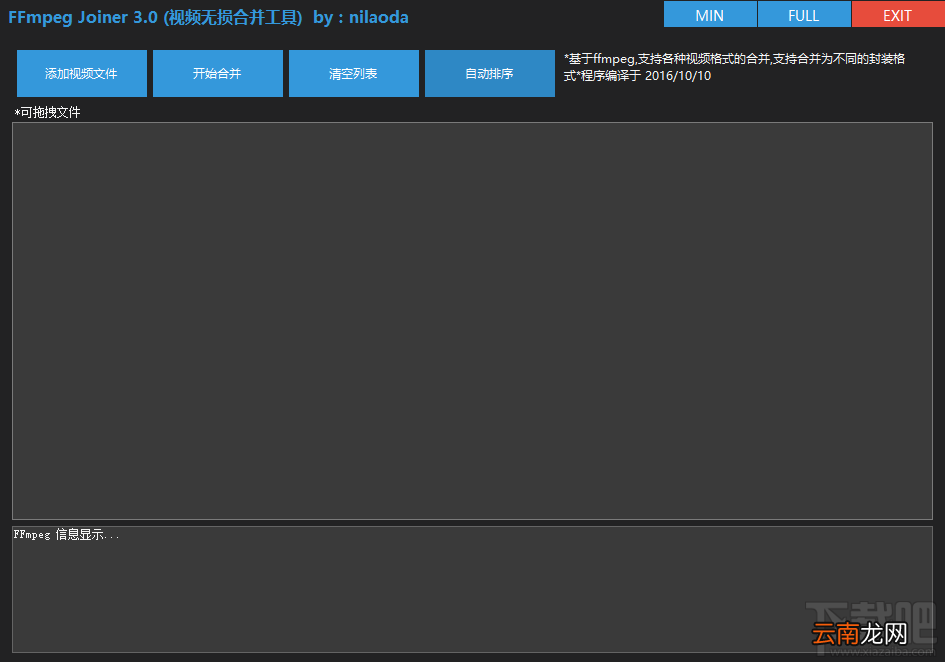Screen dimensions: 945x662
Task: Click the *可拖拽文件 hint label
Action: point(48,112)
